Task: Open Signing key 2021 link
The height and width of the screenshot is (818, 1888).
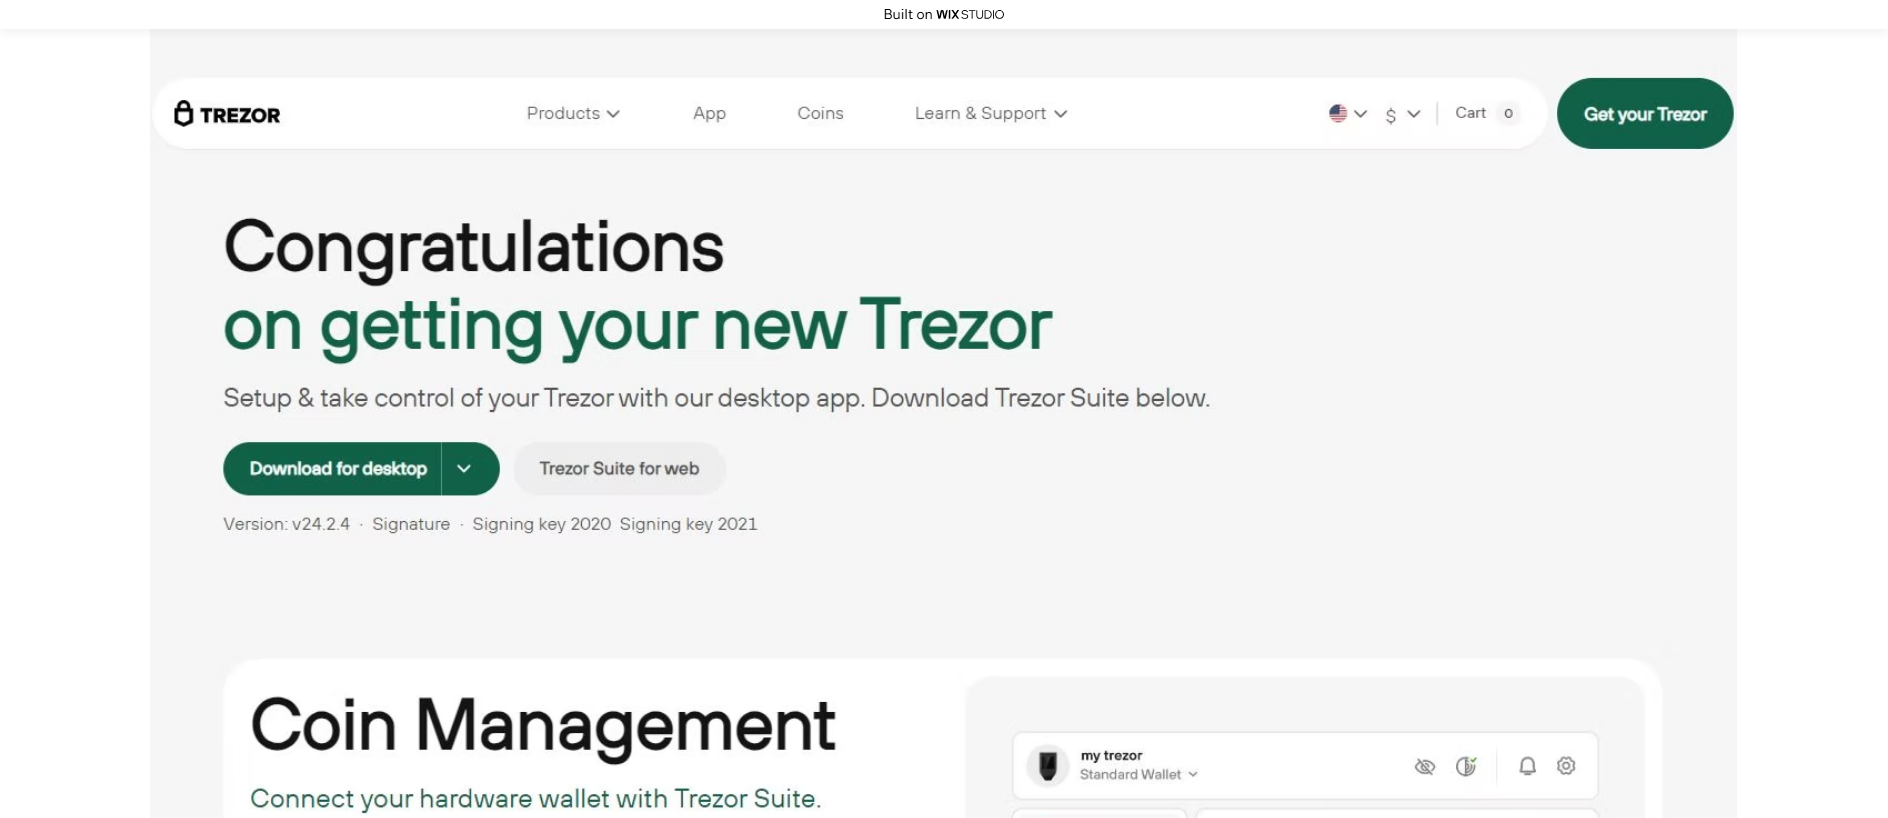Action: 688,524
